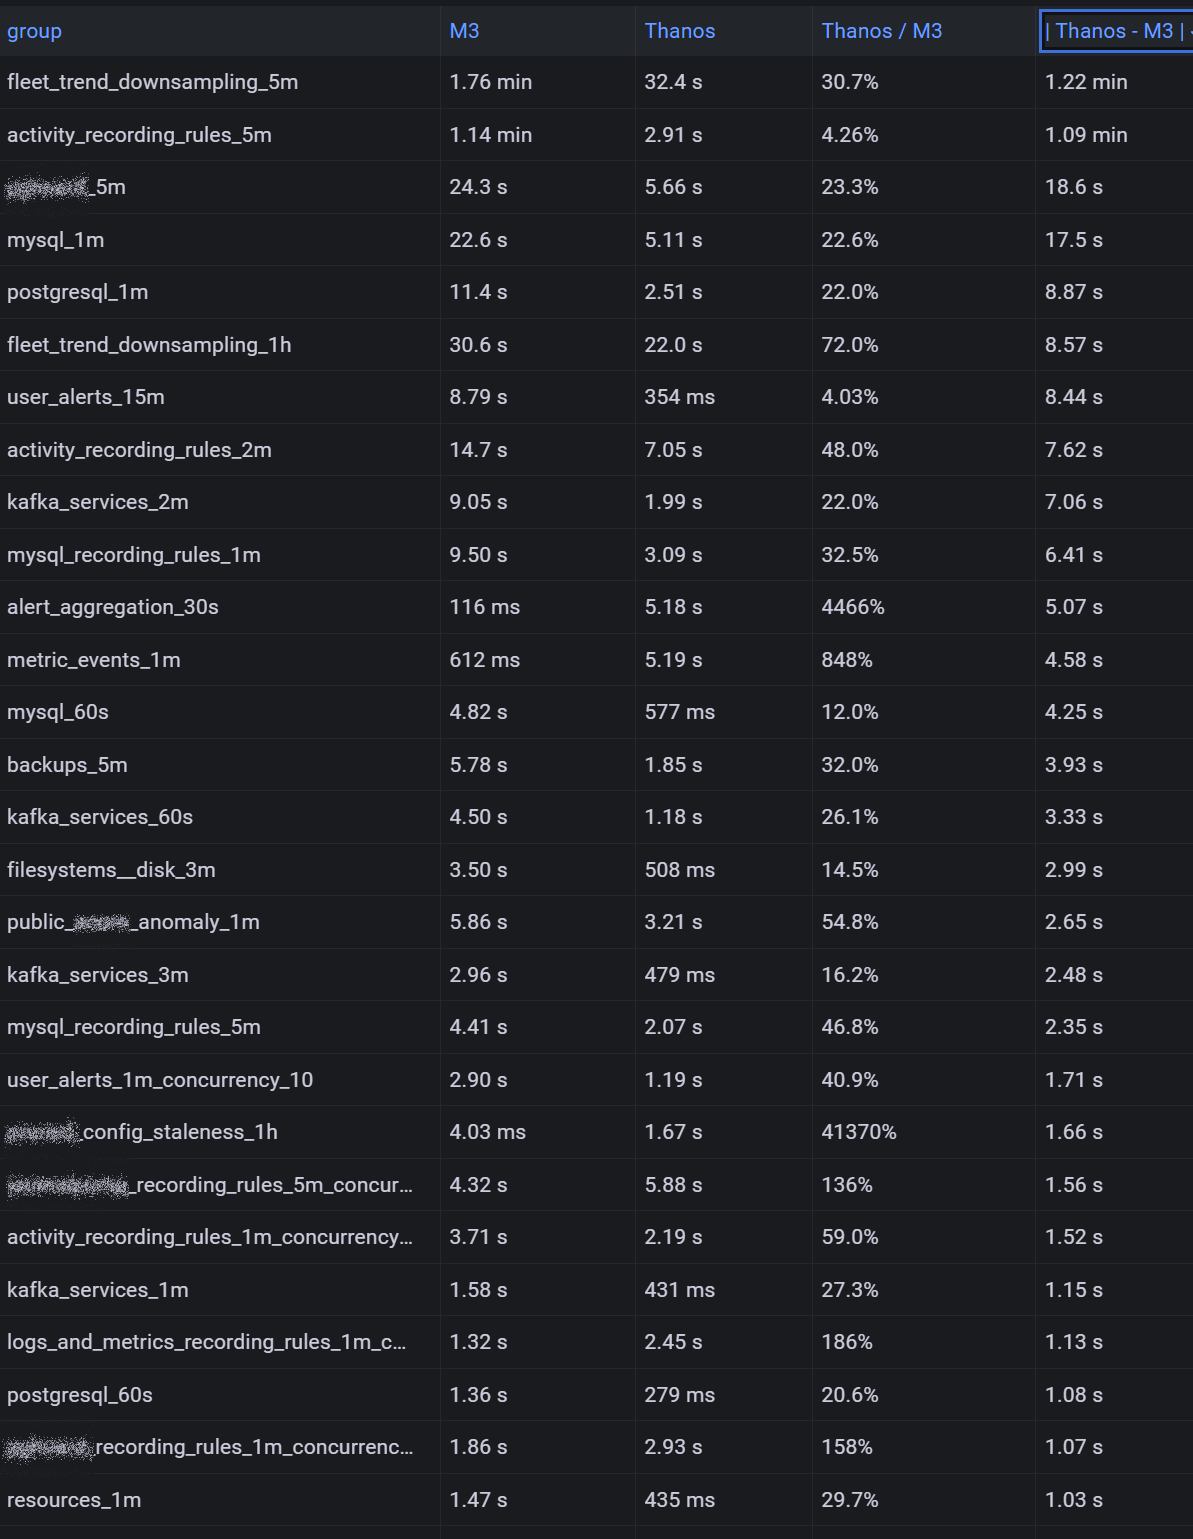Click the 848% cell in metric_events_1m row
This screenshot has height=1539, width=1193.
(x=846, y=660)
